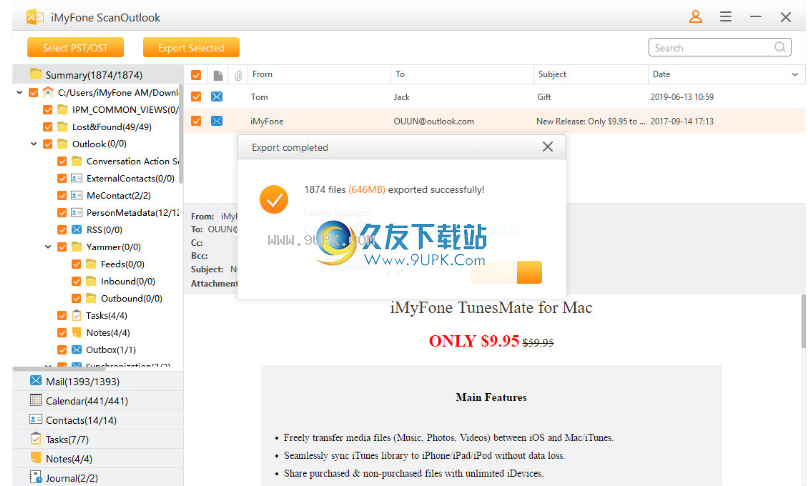Screen dimensions: 808x486
Task: Select the Mail(1393/1393) category
Action: [x=98, y=381]
